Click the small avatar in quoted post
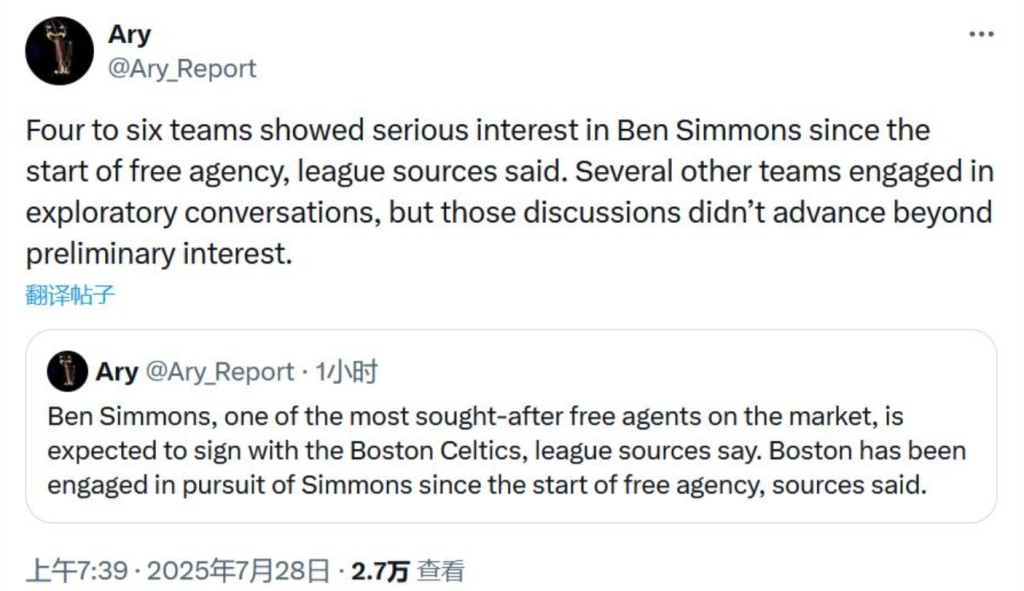Image resolution: width=1024 pixels, height=591 pixels. coord(67,372)
